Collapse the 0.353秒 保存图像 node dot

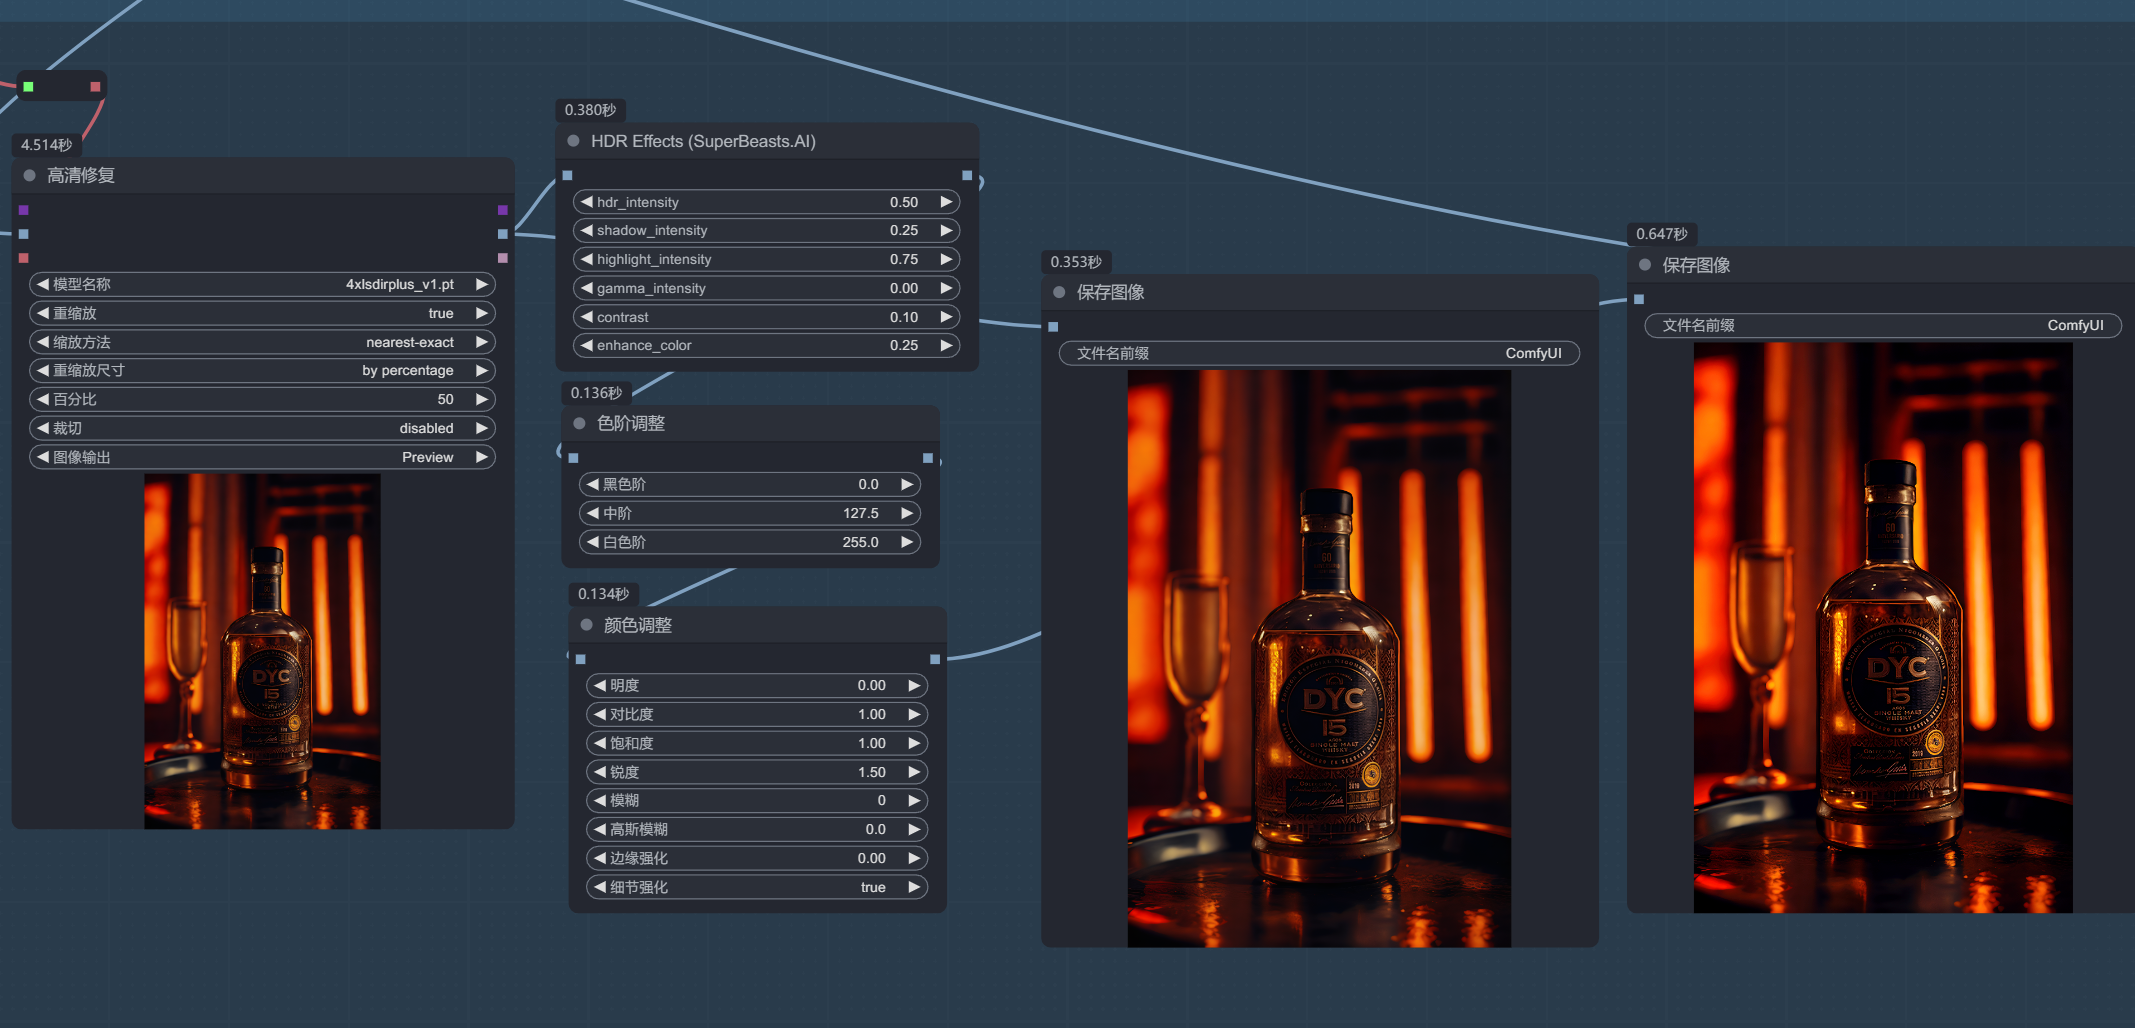1059,292
